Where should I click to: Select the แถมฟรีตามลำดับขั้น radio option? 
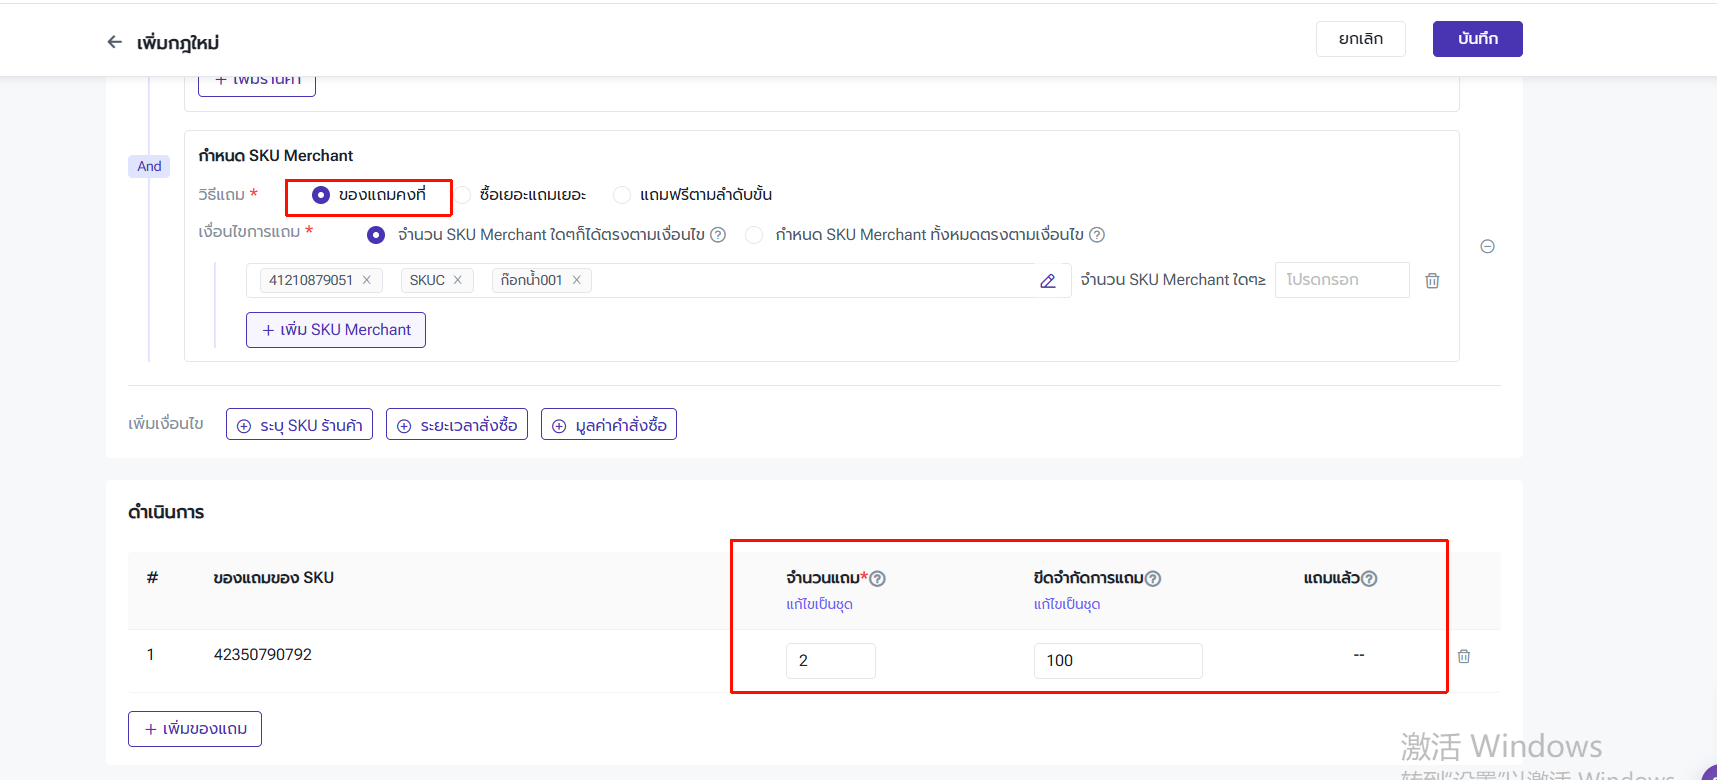(x=622, y=195)
